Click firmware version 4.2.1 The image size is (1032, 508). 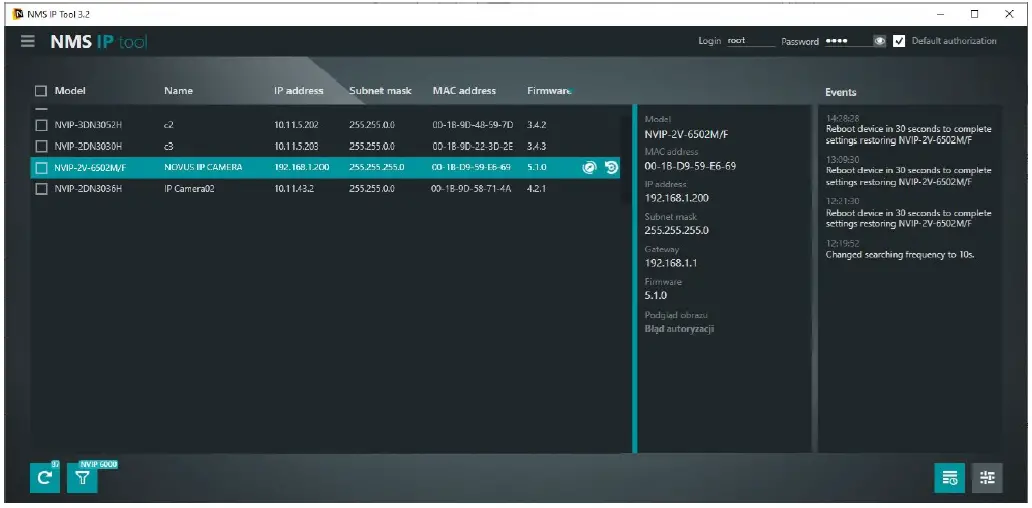point(536,189)
